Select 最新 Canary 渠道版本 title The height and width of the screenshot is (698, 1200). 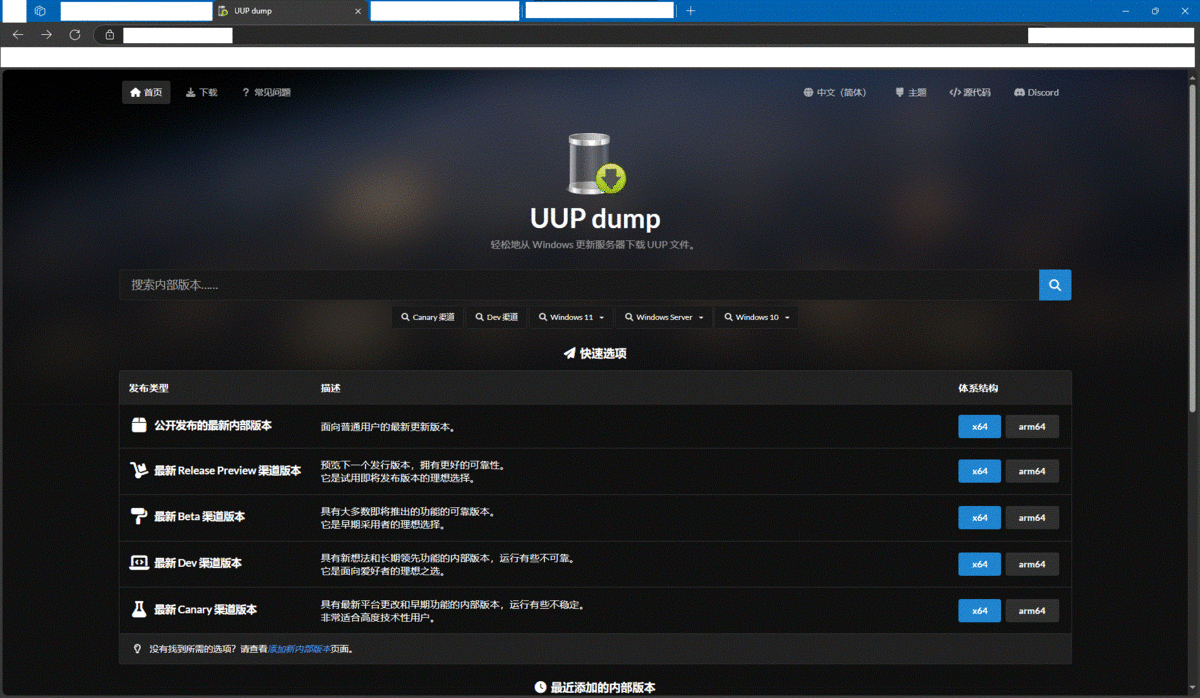[x=205, y=609]
